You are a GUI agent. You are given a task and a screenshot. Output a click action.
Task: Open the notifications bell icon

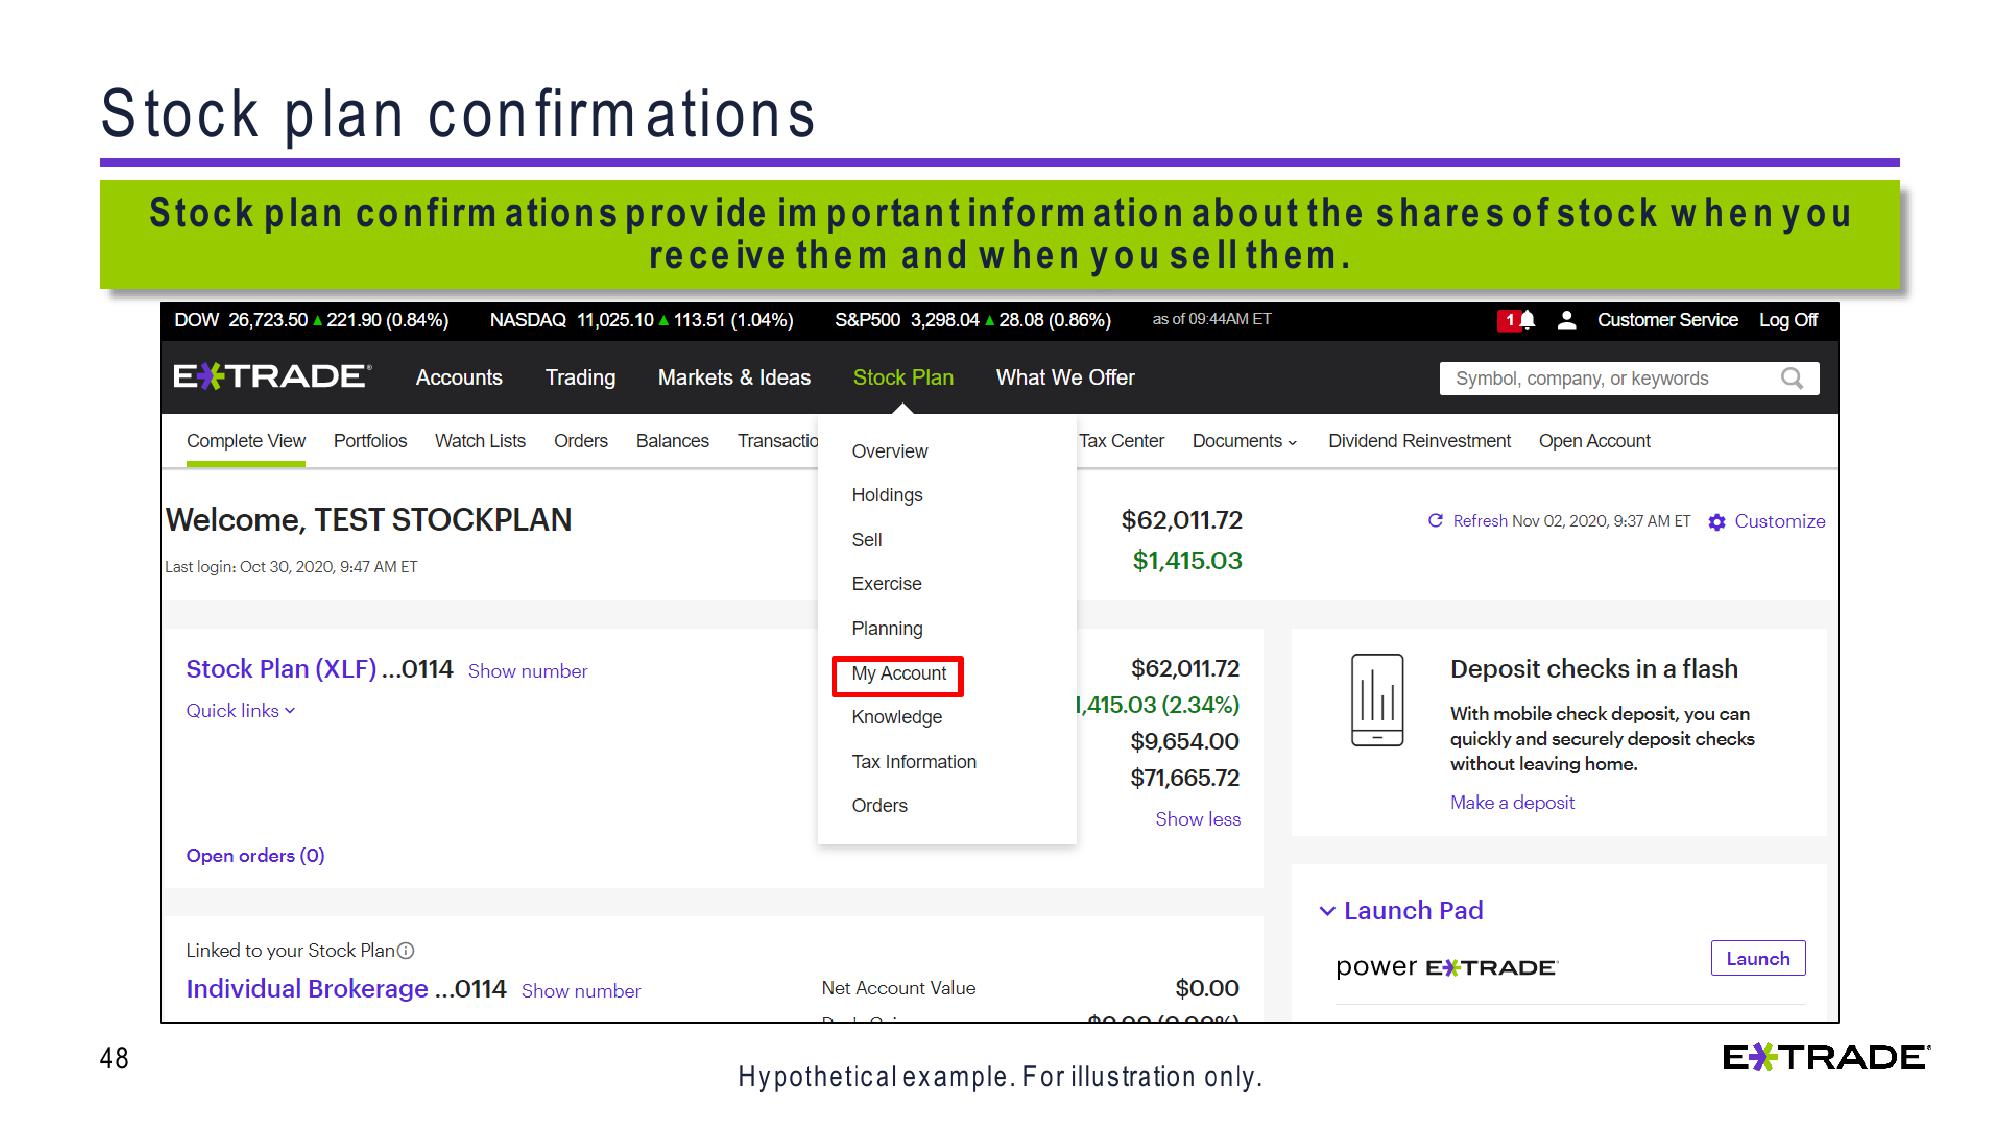click(1526, 320)
